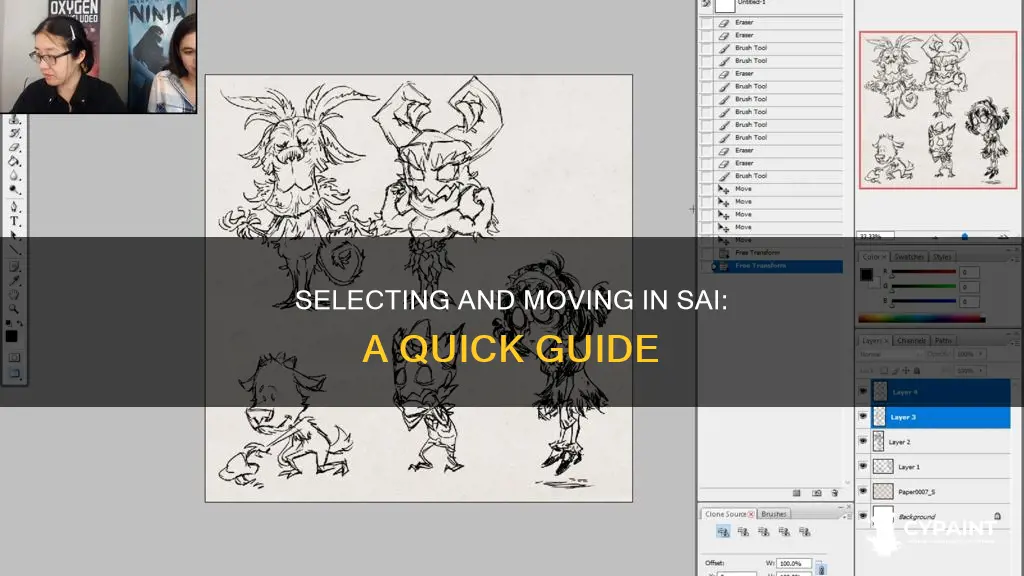Zoom out in the Navigator panel
Screen dimensions: 1024x576
[x=935, y=236]
